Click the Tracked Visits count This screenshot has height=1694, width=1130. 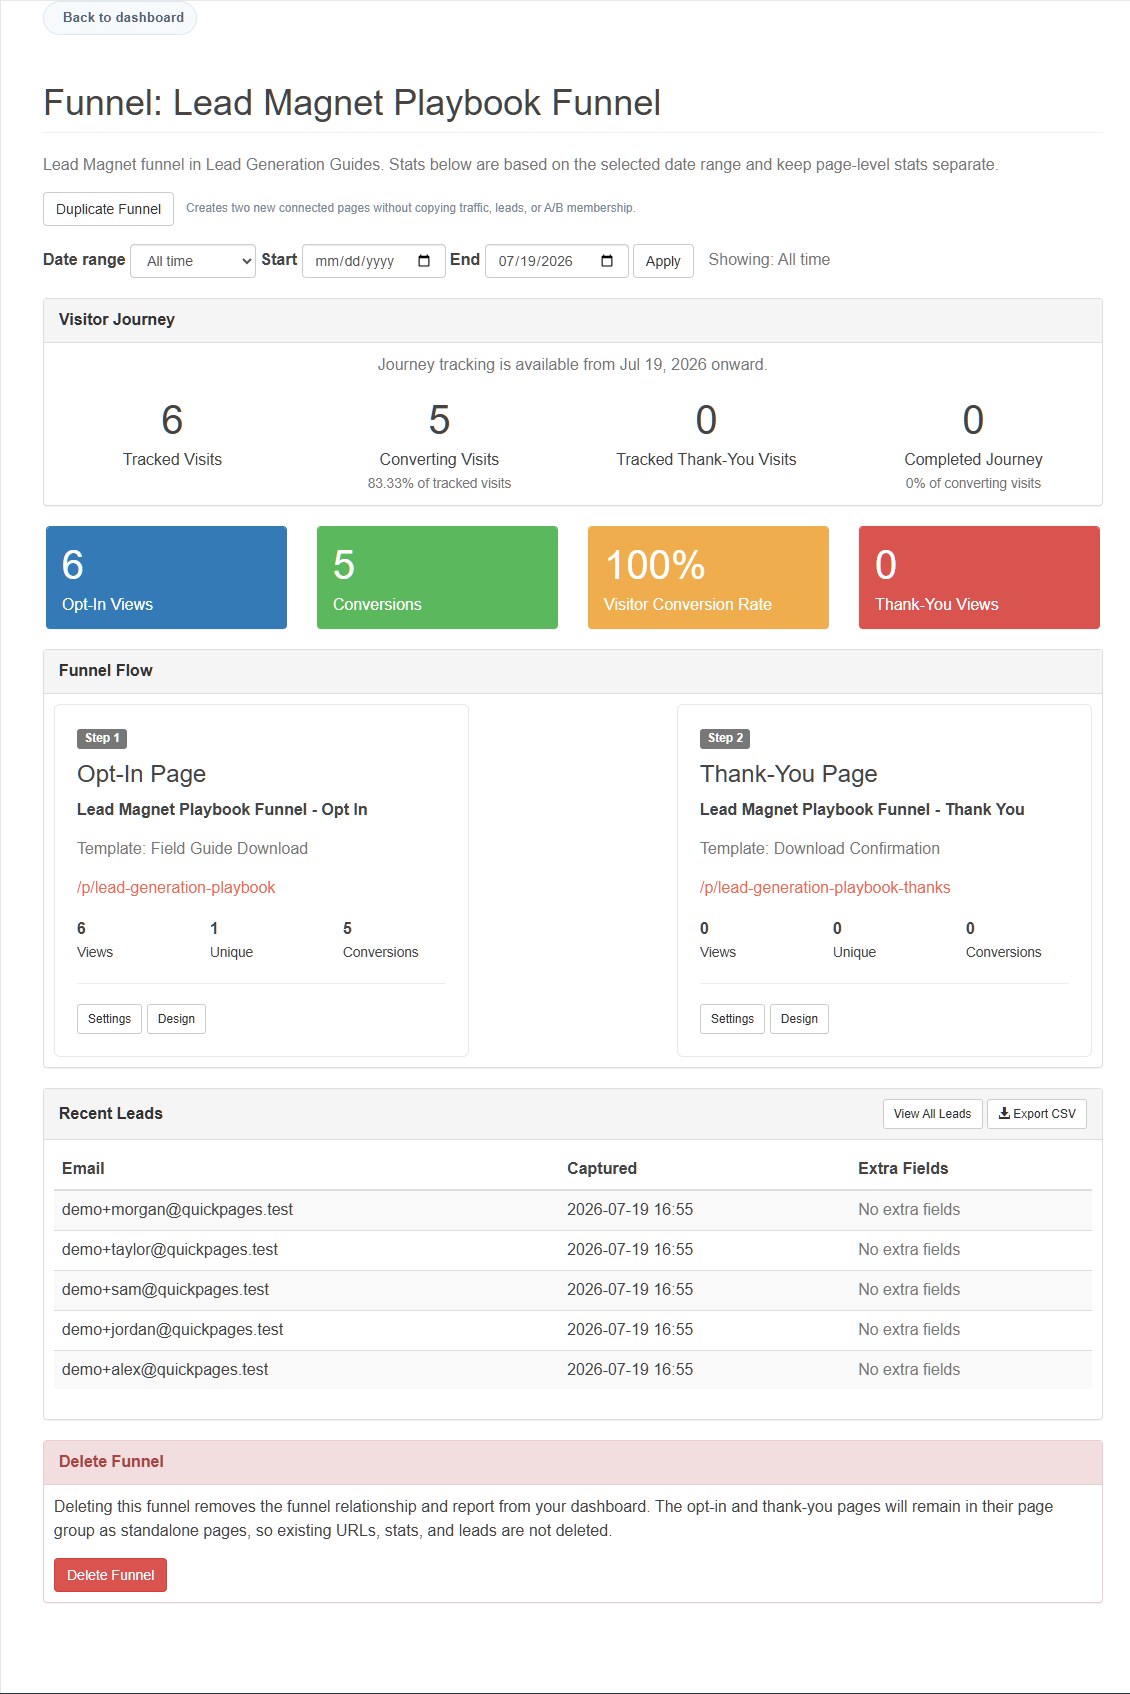coord(172,420)
